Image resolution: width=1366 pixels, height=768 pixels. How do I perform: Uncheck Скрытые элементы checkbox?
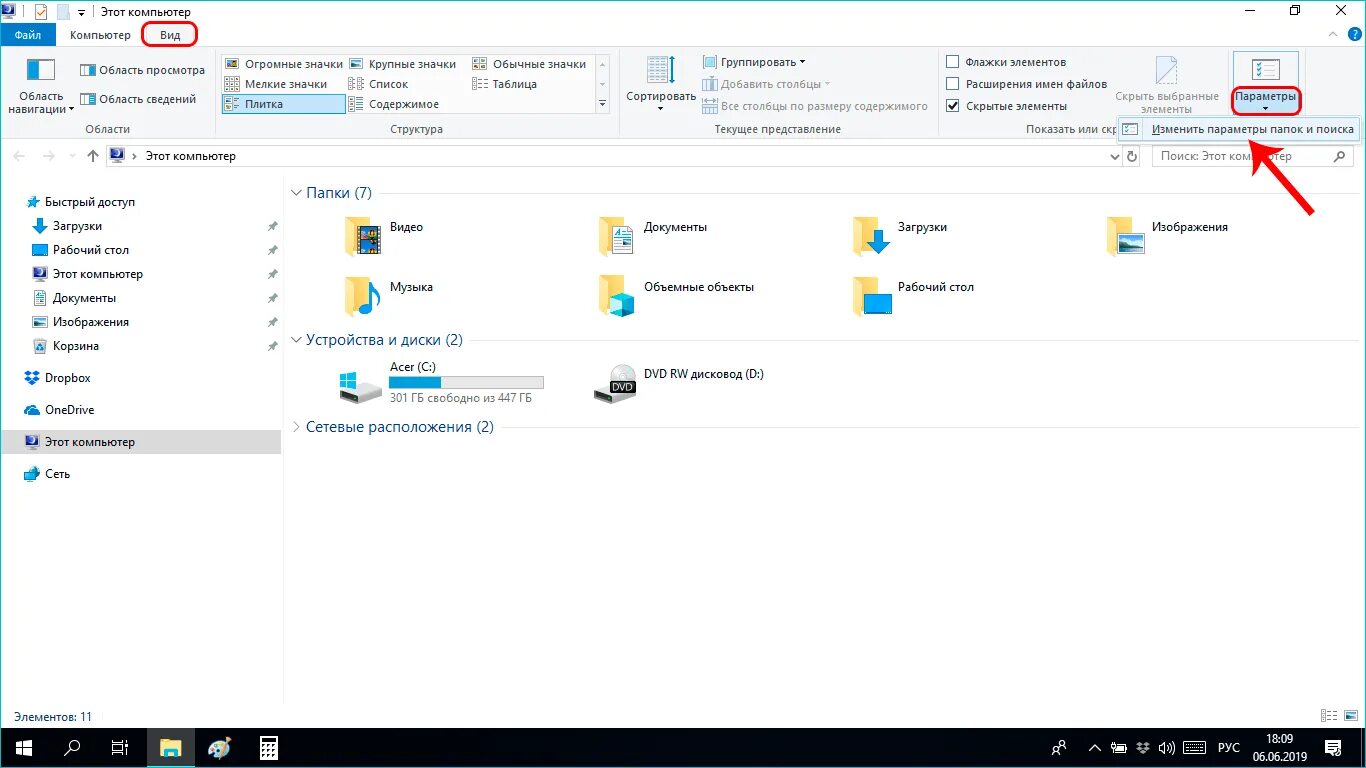tap(953, 106)
